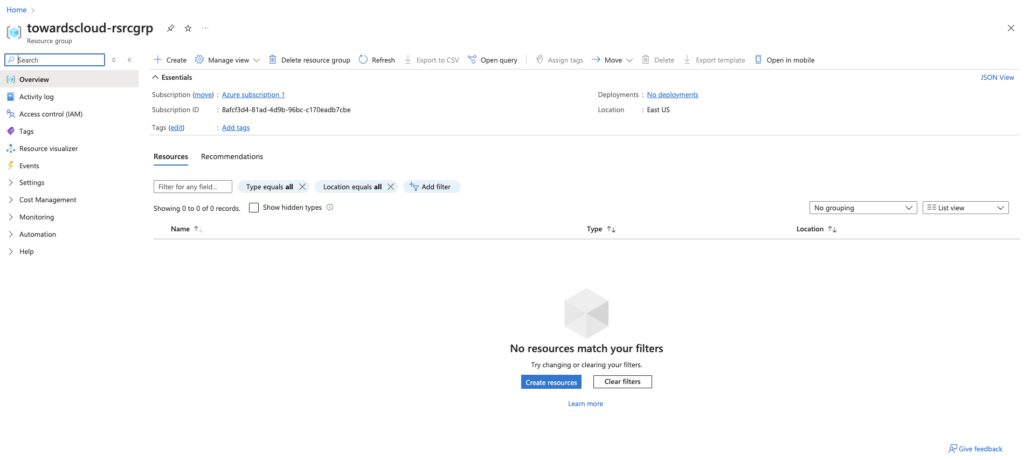
Task: Click the Add tags link
Action: (x=236, y=127)
